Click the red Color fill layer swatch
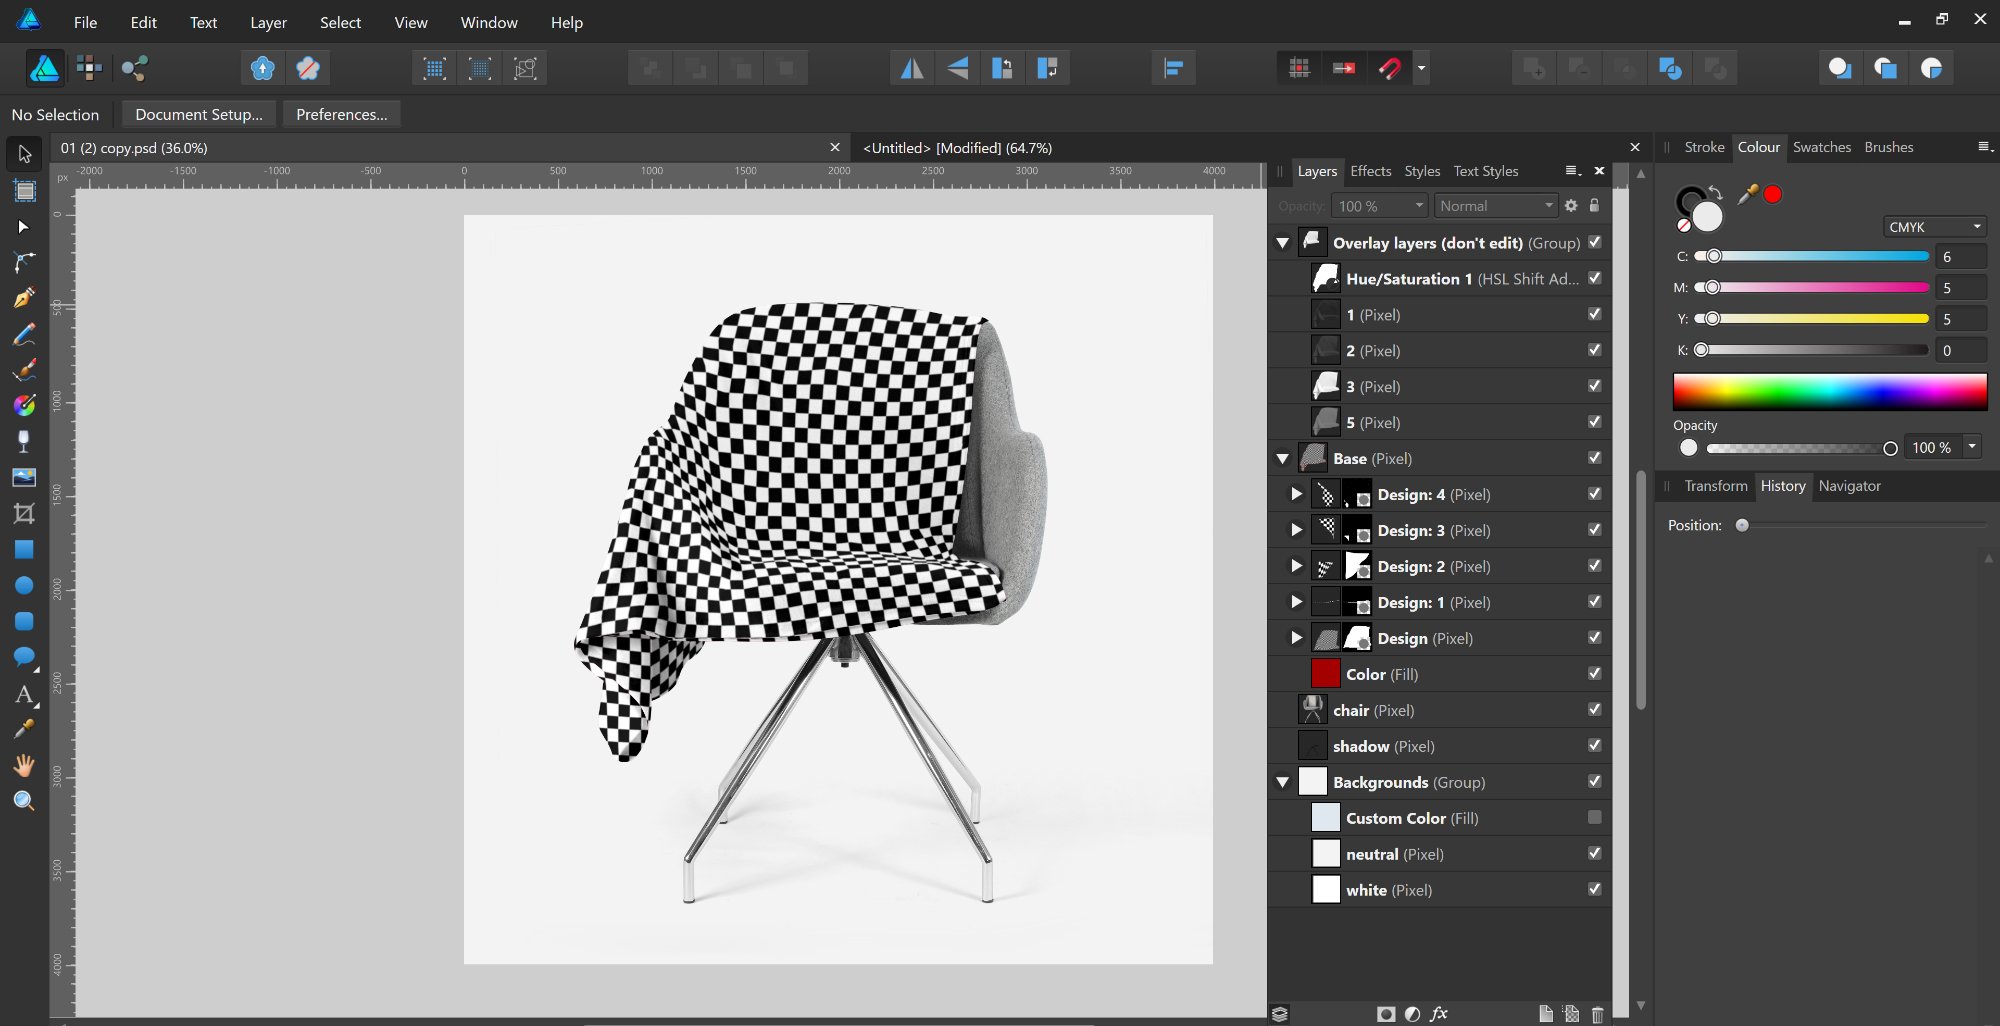Screen dimensions: 2000x1026 (1325, 674)
